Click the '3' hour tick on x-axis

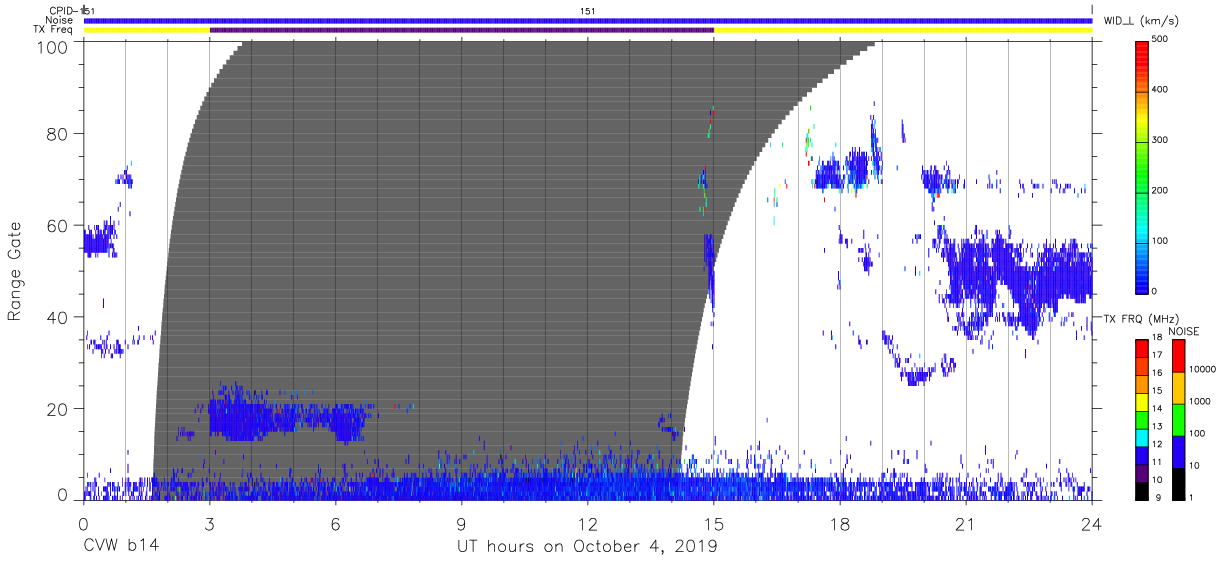click(209, 523)
